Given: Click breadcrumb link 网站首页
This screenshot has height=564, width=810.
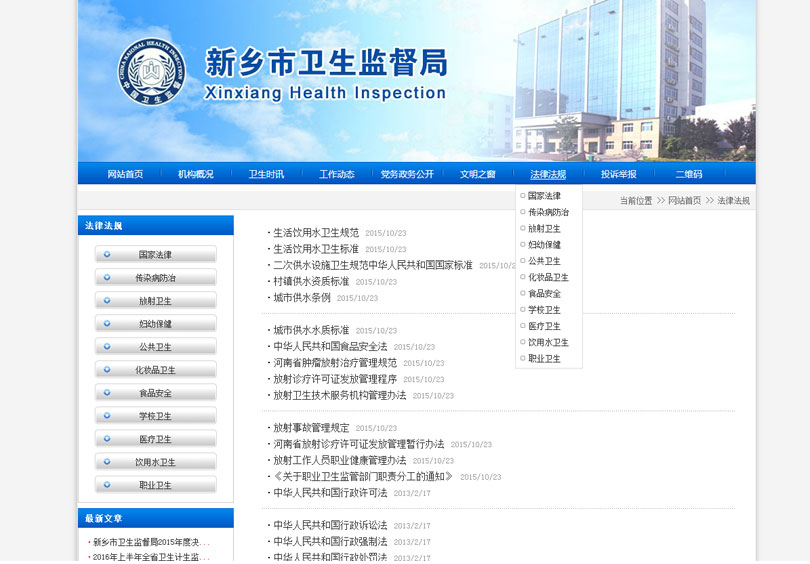Looking at the screenshot, I should pyautogui.click(x=684, y=201).
